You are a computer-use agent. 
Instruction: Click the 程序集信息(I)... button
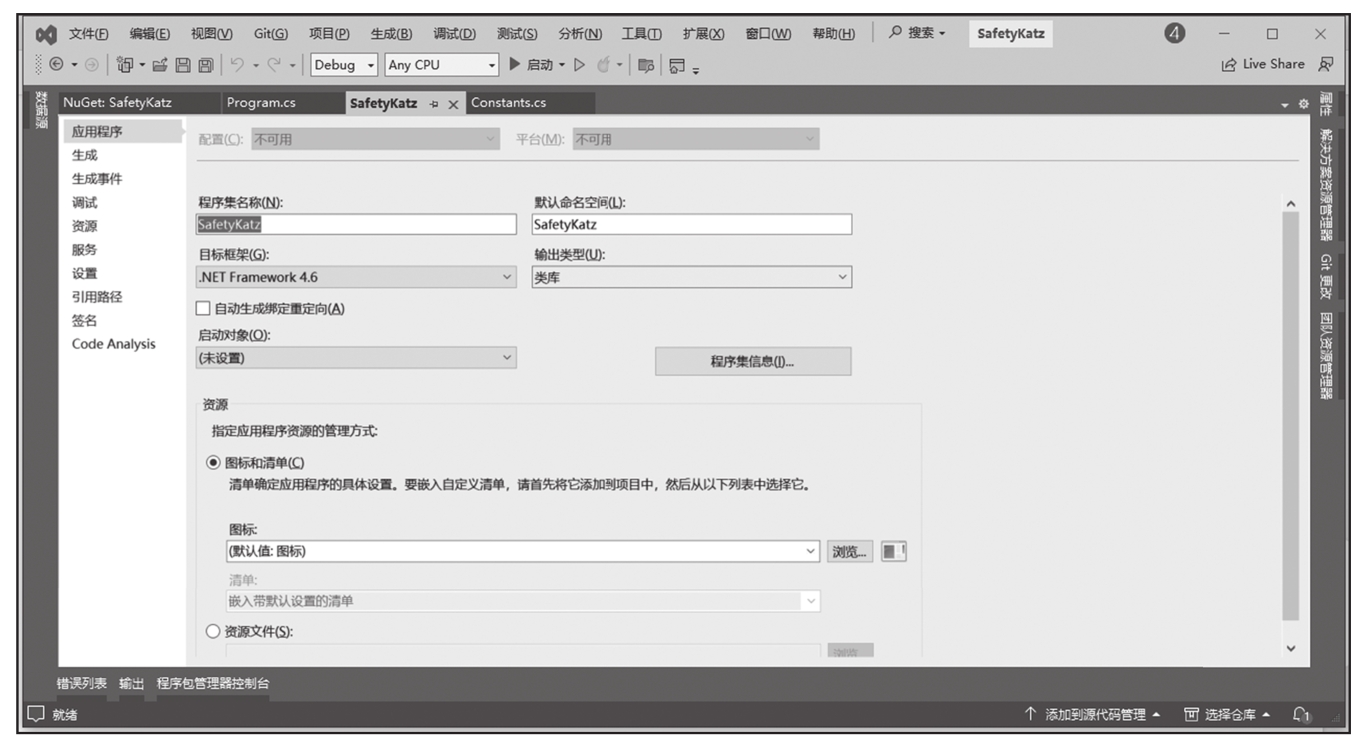coord(753,361)
